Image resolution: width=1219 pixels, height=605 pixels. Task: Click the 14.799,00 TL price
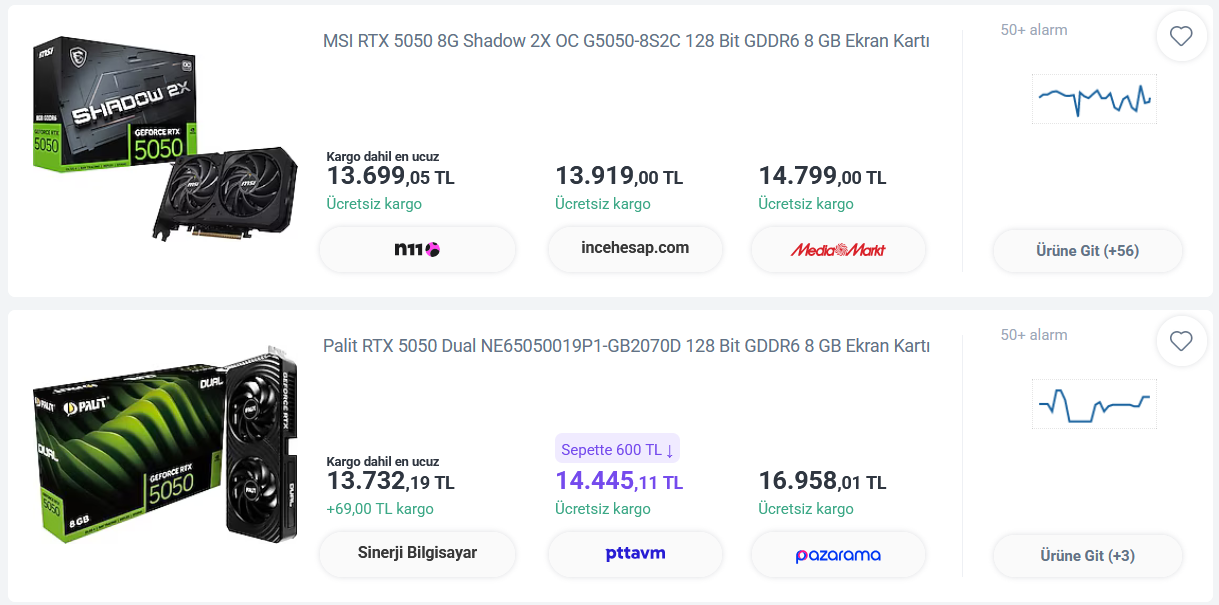pos(822,177)
